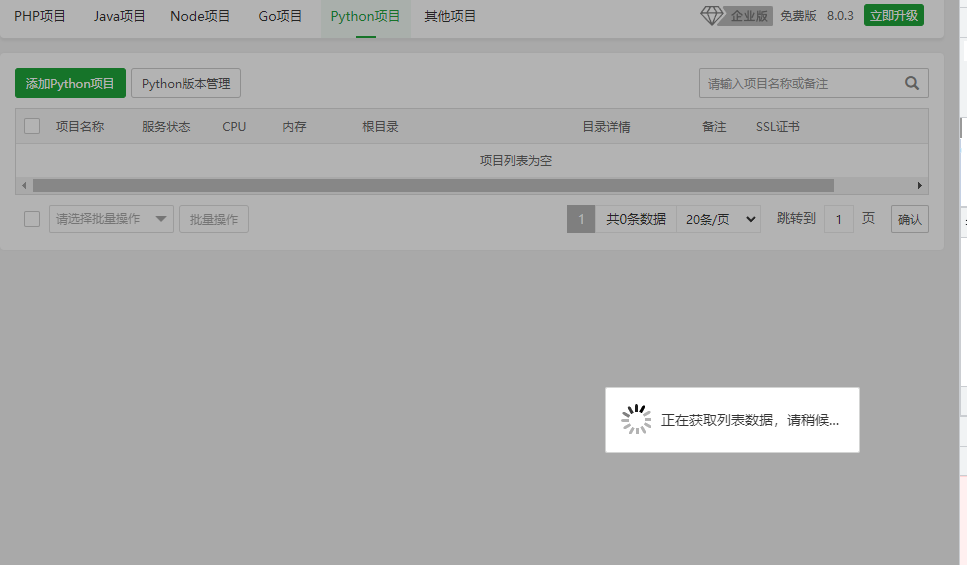Click the loading spinner icon

(636, 419)
